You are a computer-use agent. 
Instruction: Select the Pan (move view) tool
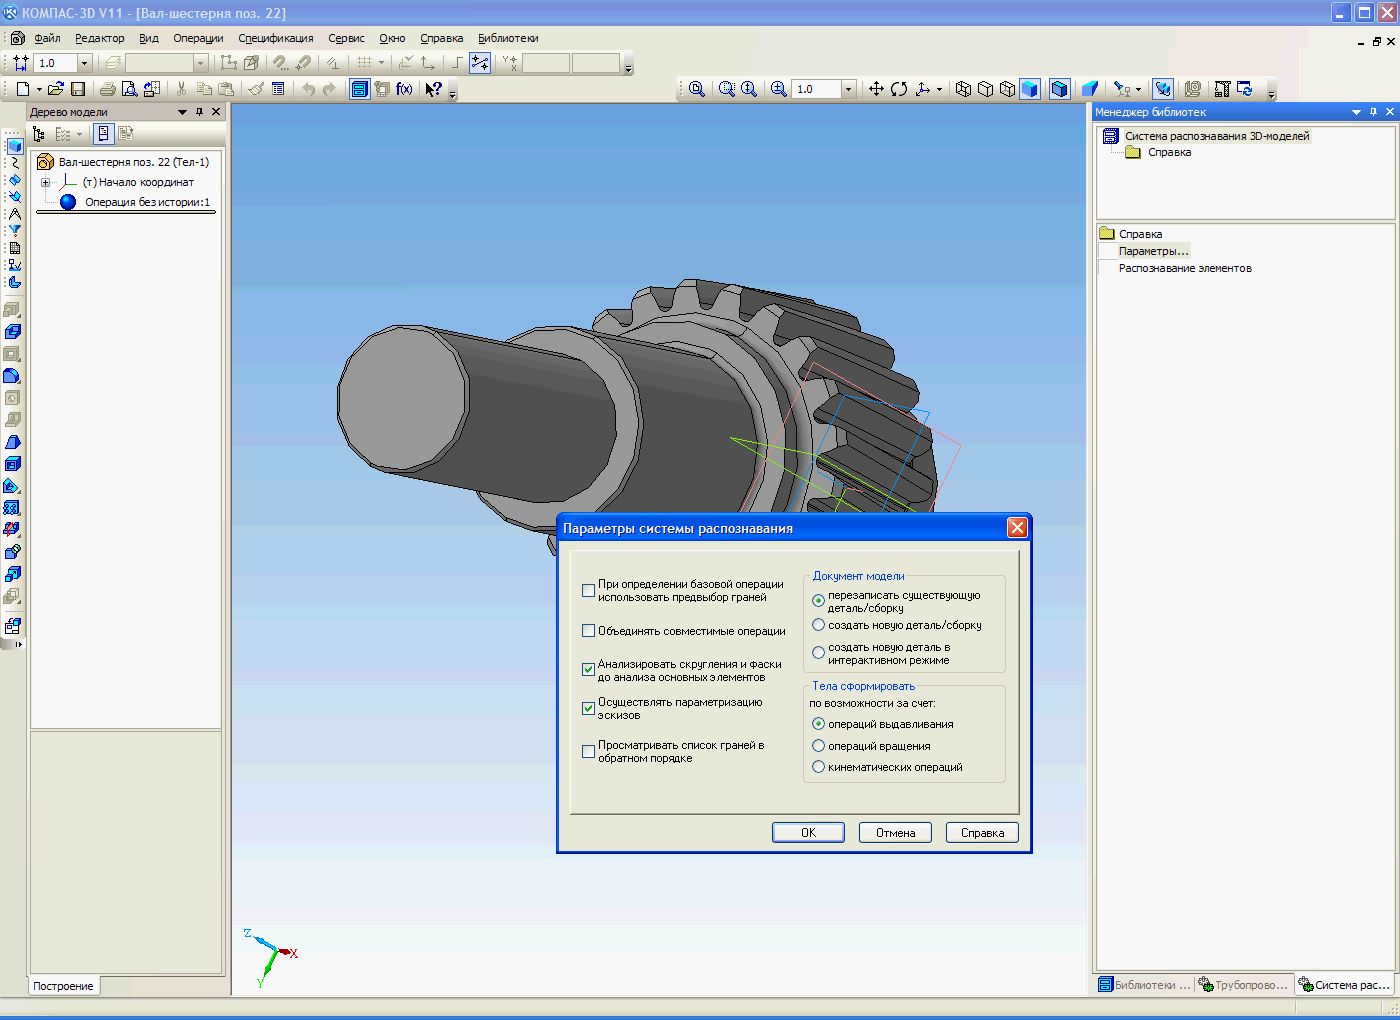[876, 89]
